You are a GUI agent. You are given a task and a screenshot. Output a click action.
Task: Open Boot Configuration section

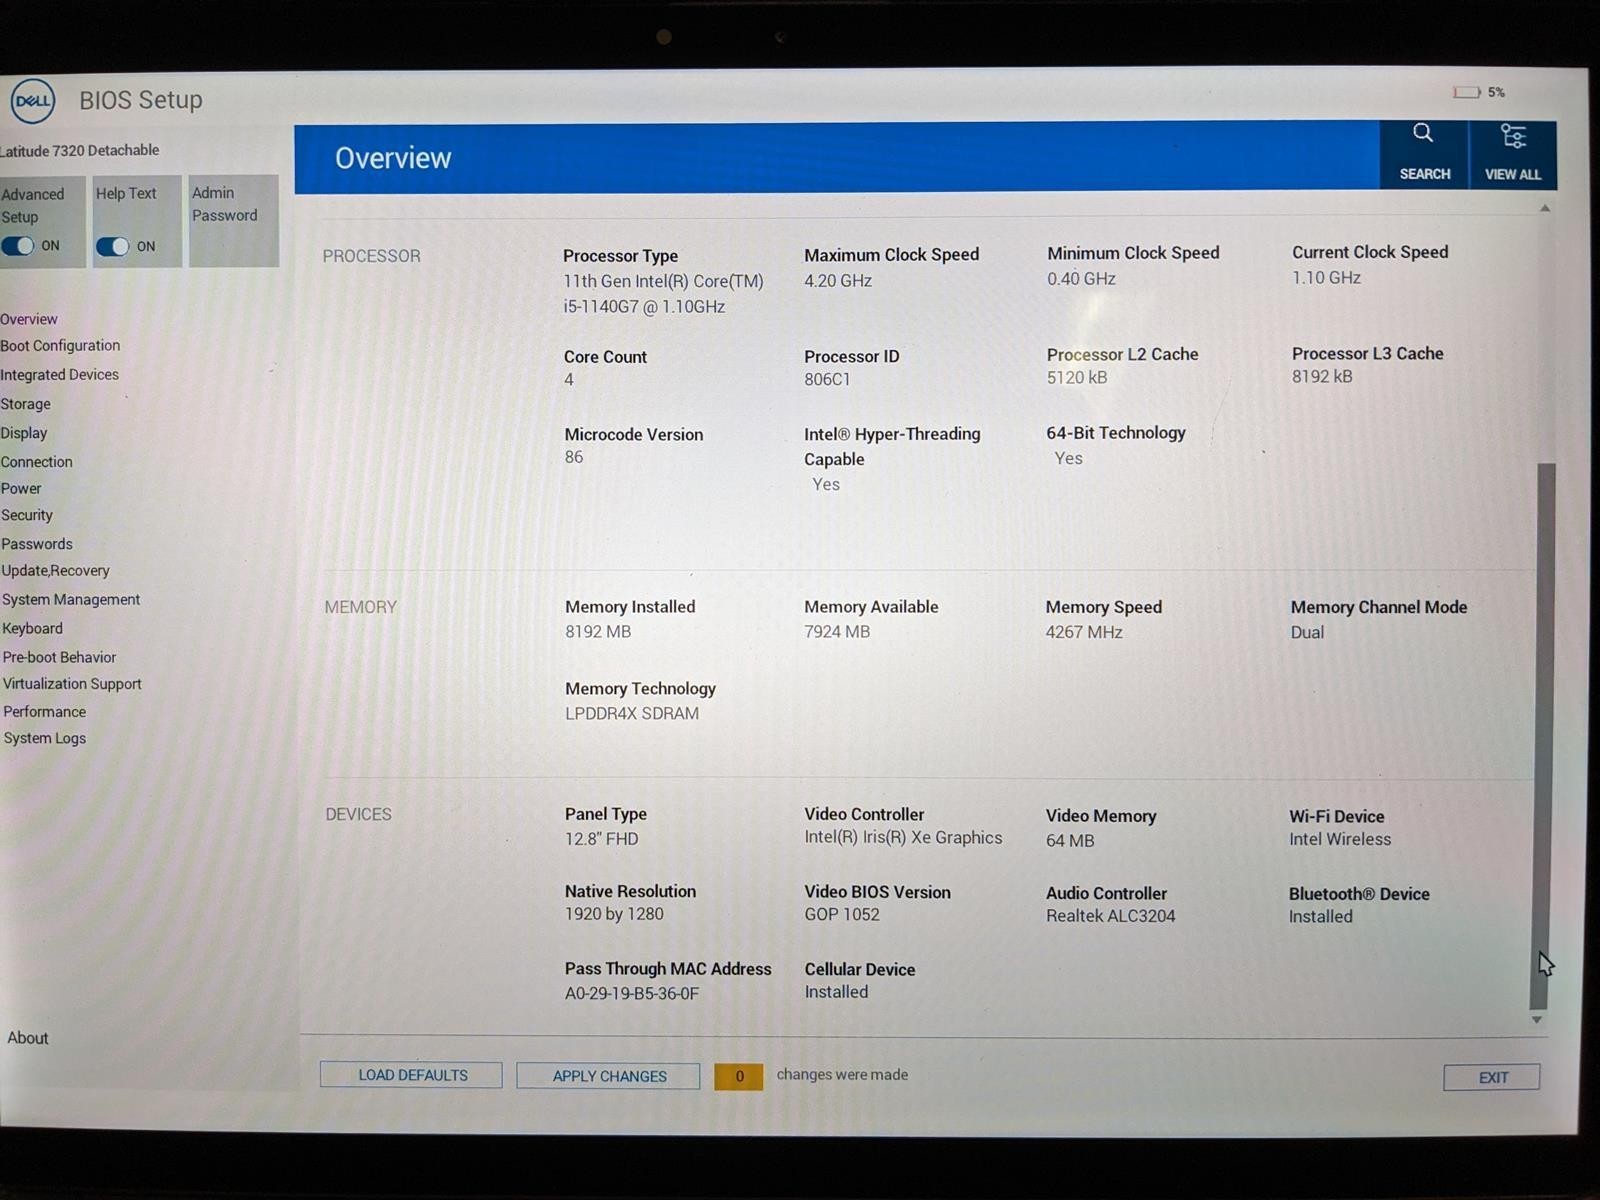pos(60,346)
